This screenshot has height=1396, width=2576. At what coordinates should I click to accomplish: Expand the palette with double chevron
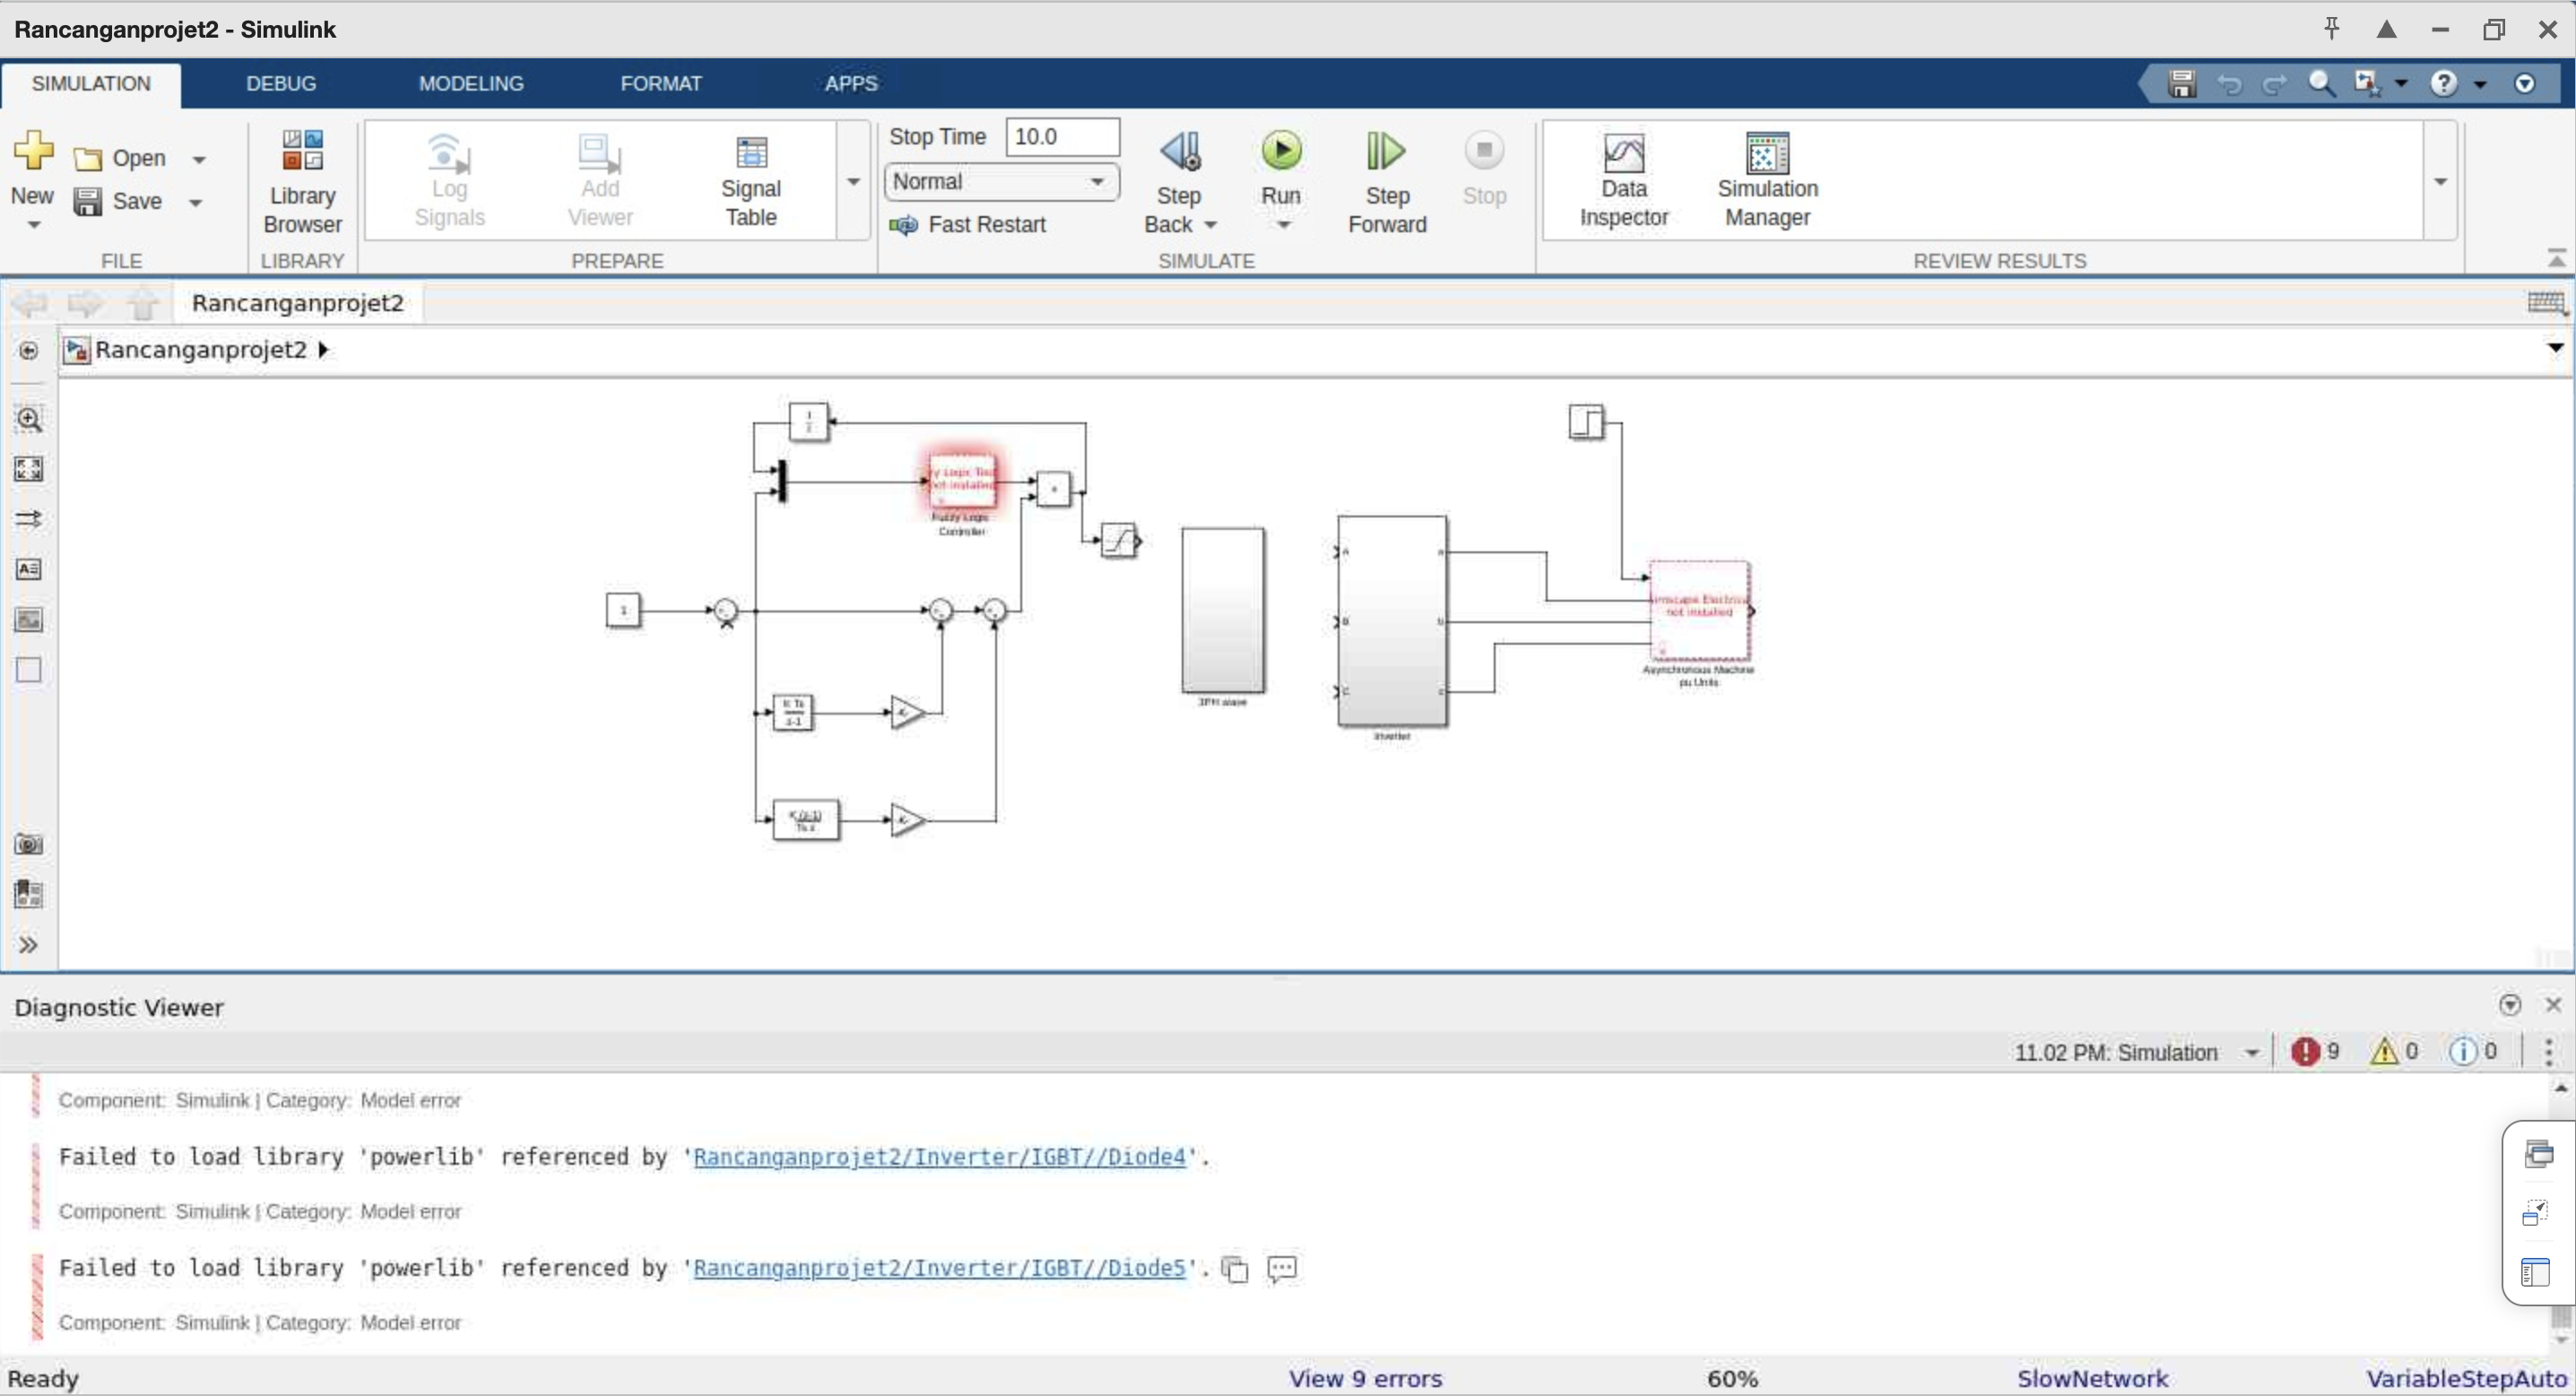point(29,945)
